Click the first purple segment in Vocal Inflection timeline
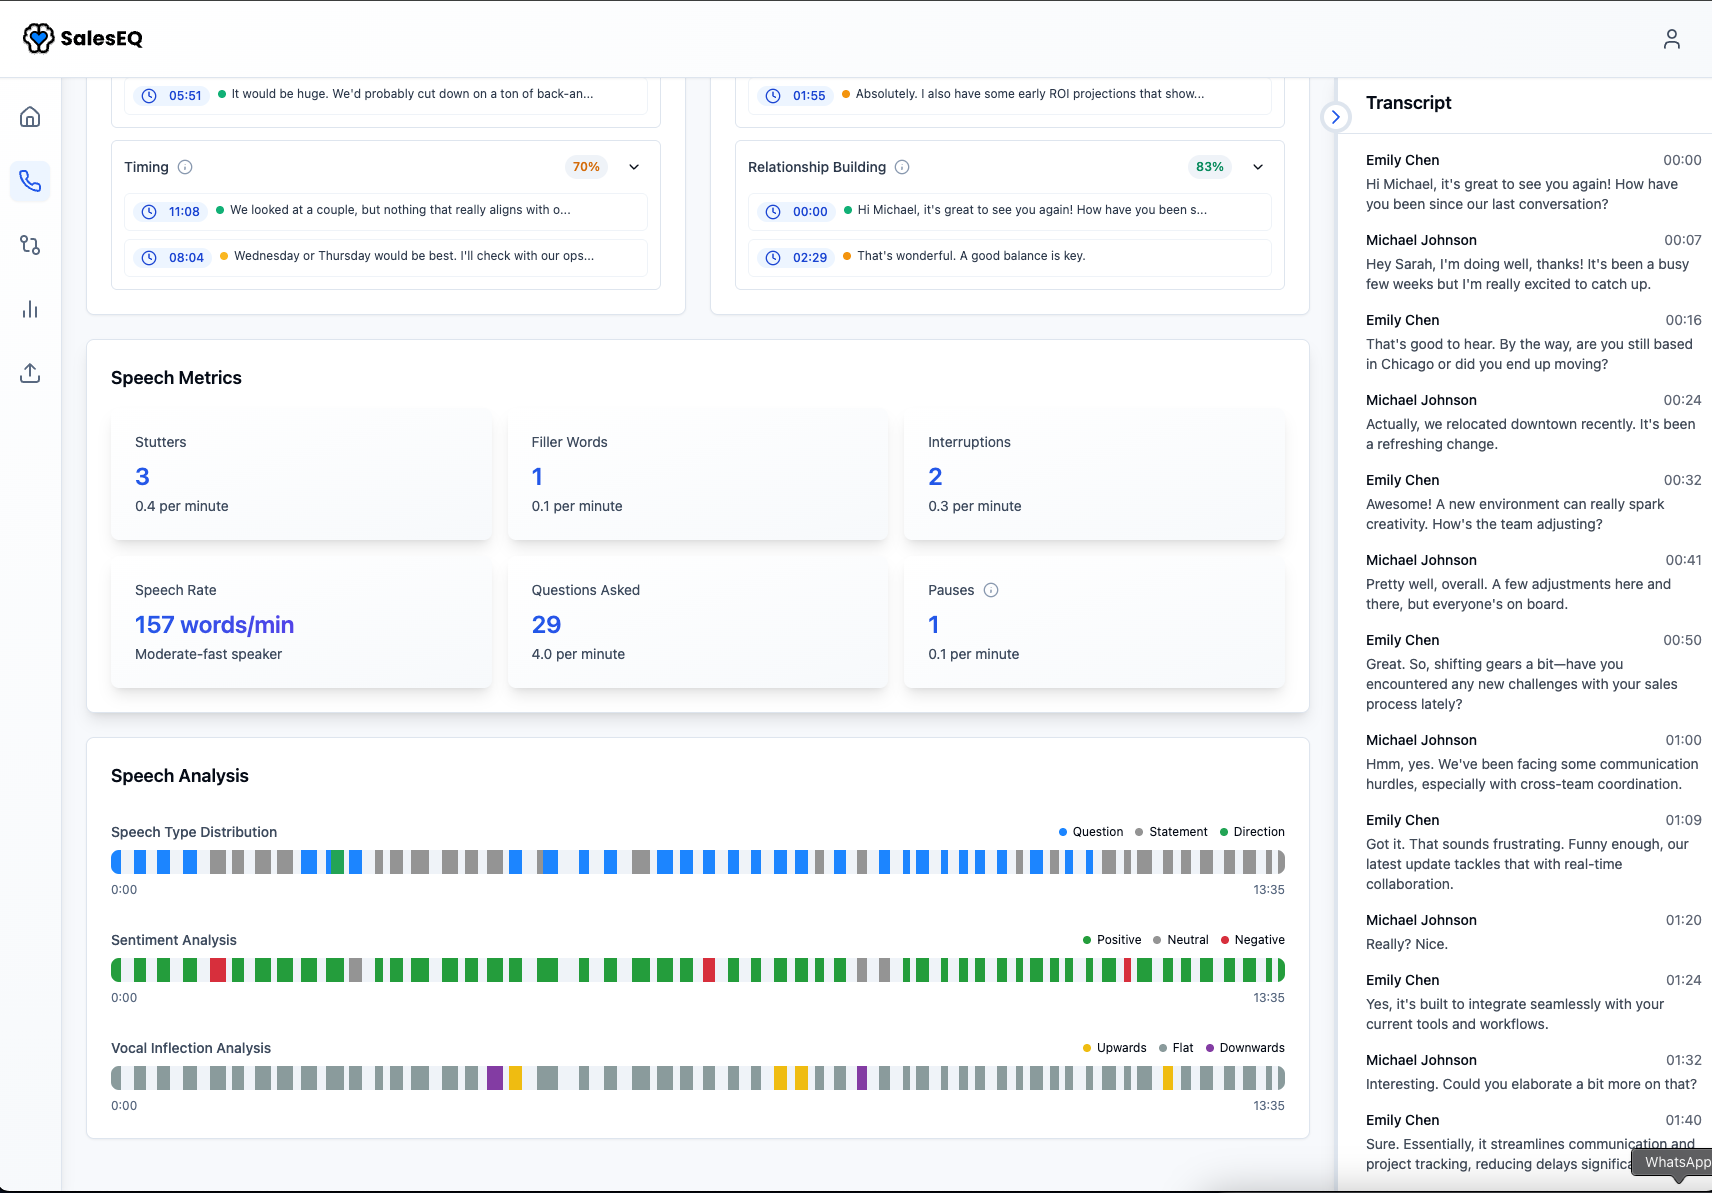Image resolution: width=1712 pixels, height=1193 pixels. (x=495, y=1078)
